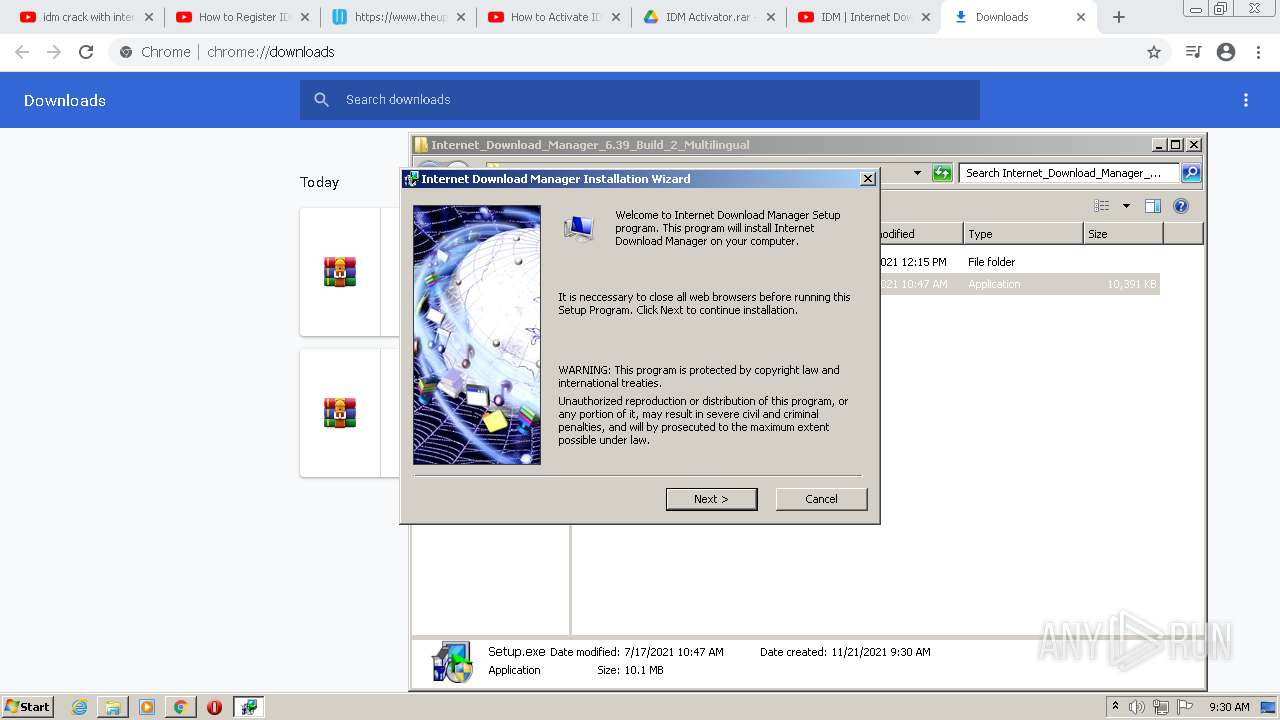Close the Internet Download Manager wizard dialog
Image resolution: width=1280 pixels, height=720 pixels.
pos(868,178)
